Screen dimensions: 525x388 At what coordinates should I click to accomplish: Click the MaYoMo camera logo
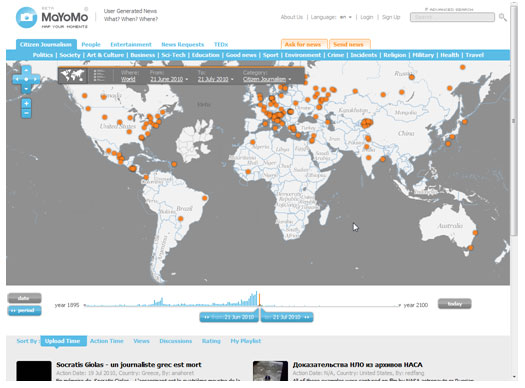pyautogui.click(x=26, y=17)
